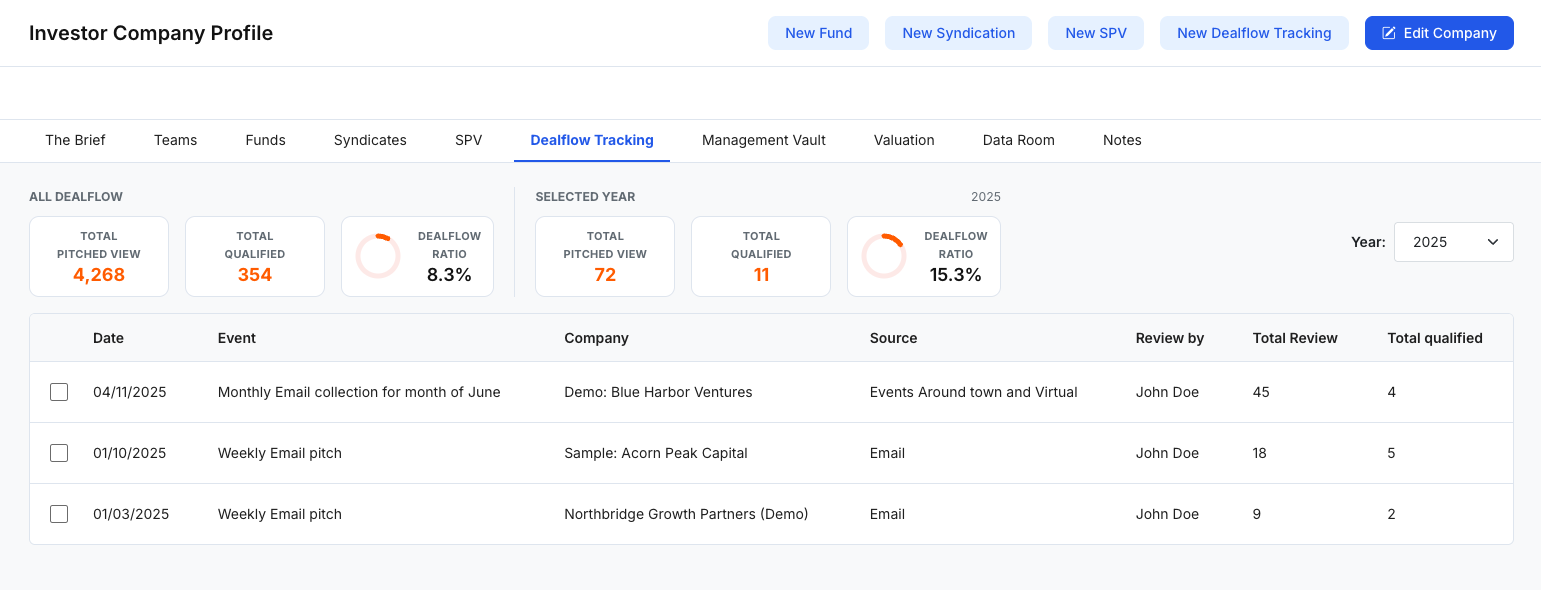Open the Year dropdown showing 2025
The width and height of the screenshot is (1541, 590).
point(1452,242)
